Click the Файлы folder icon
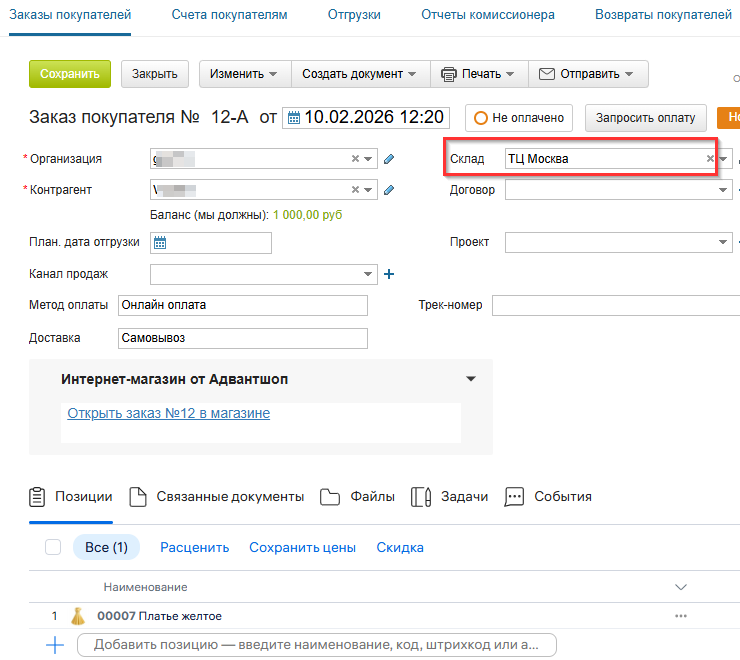This screenshot has width=740, height=660. (x=330, y=497)
